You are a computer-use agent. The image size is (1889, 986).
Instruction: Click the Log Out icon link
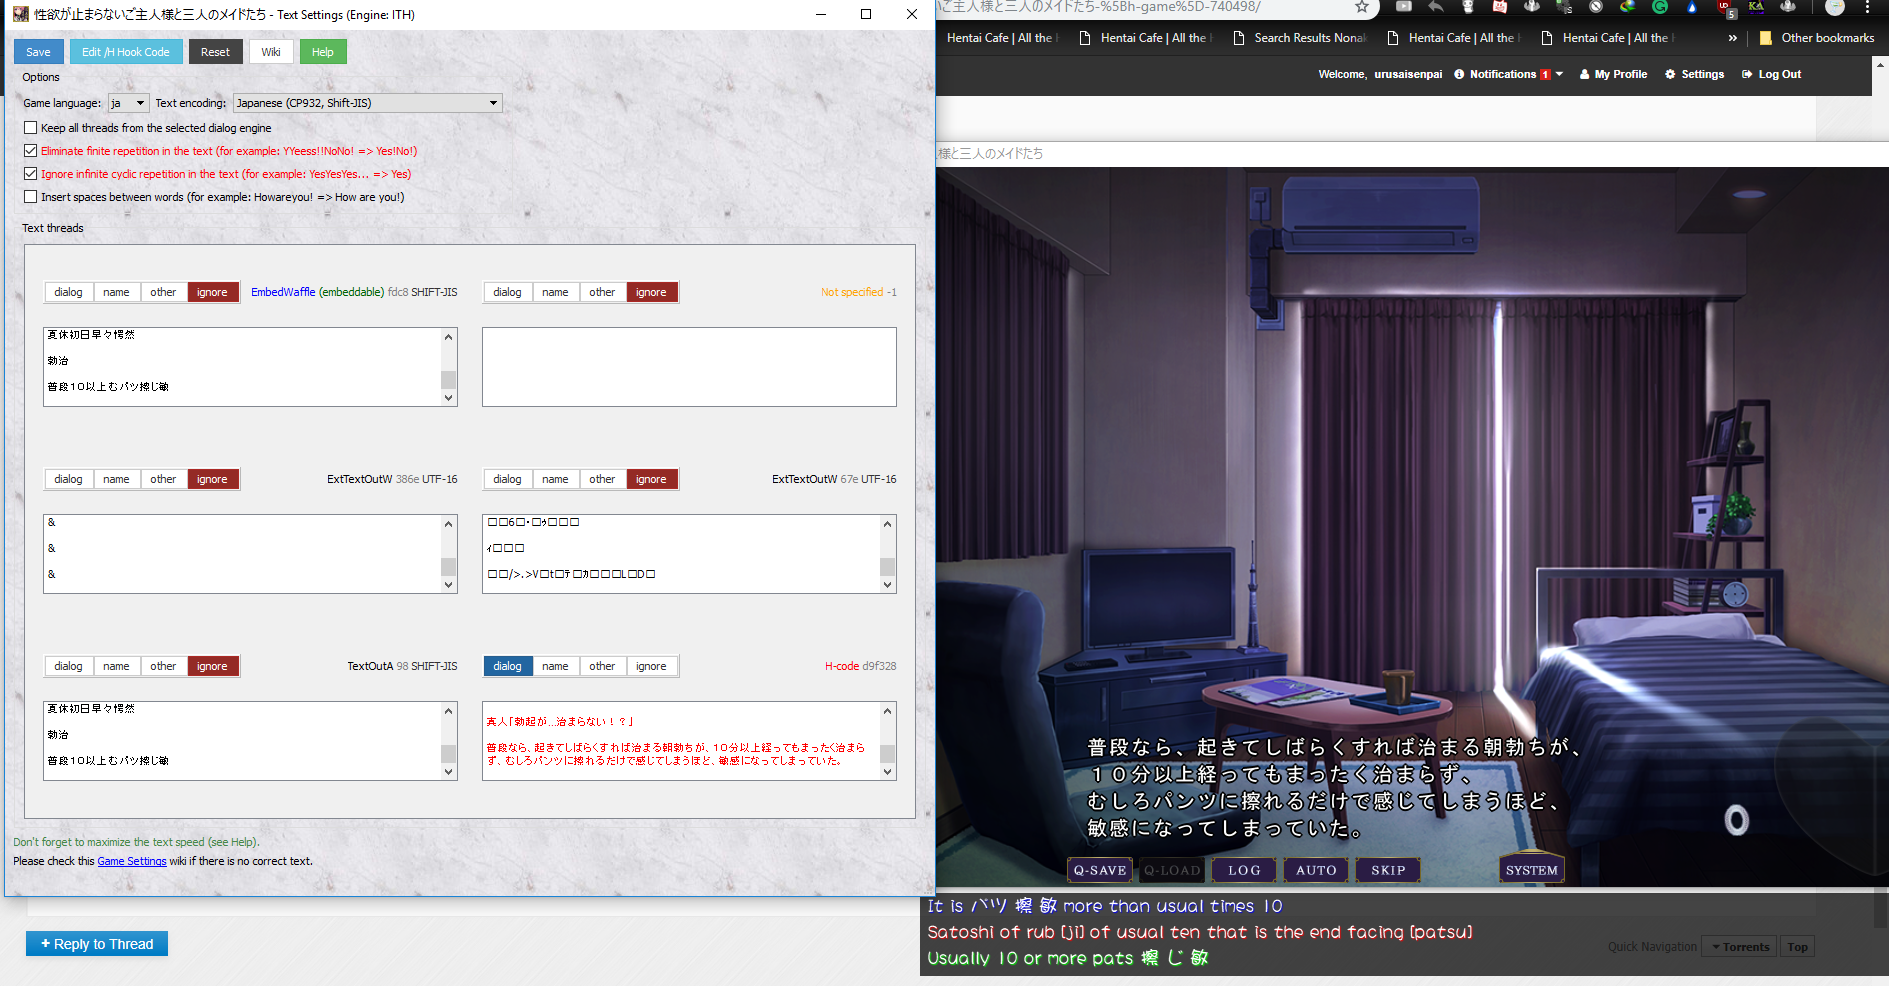(x=1771, y=74)
